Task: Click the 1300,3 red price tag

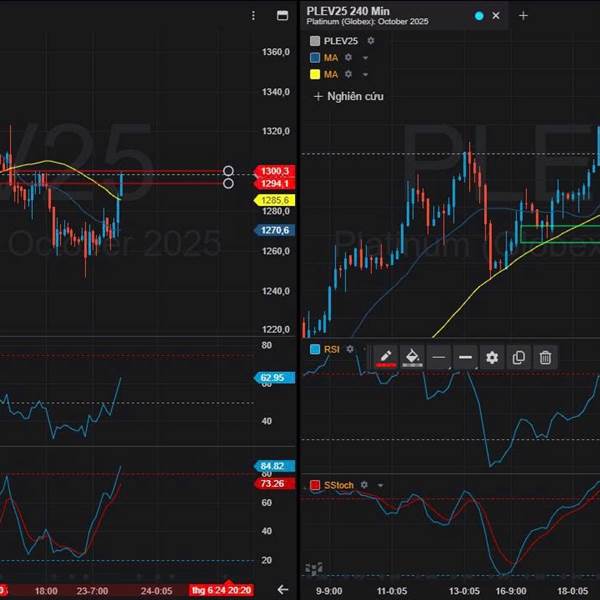Action: point(274,171)
